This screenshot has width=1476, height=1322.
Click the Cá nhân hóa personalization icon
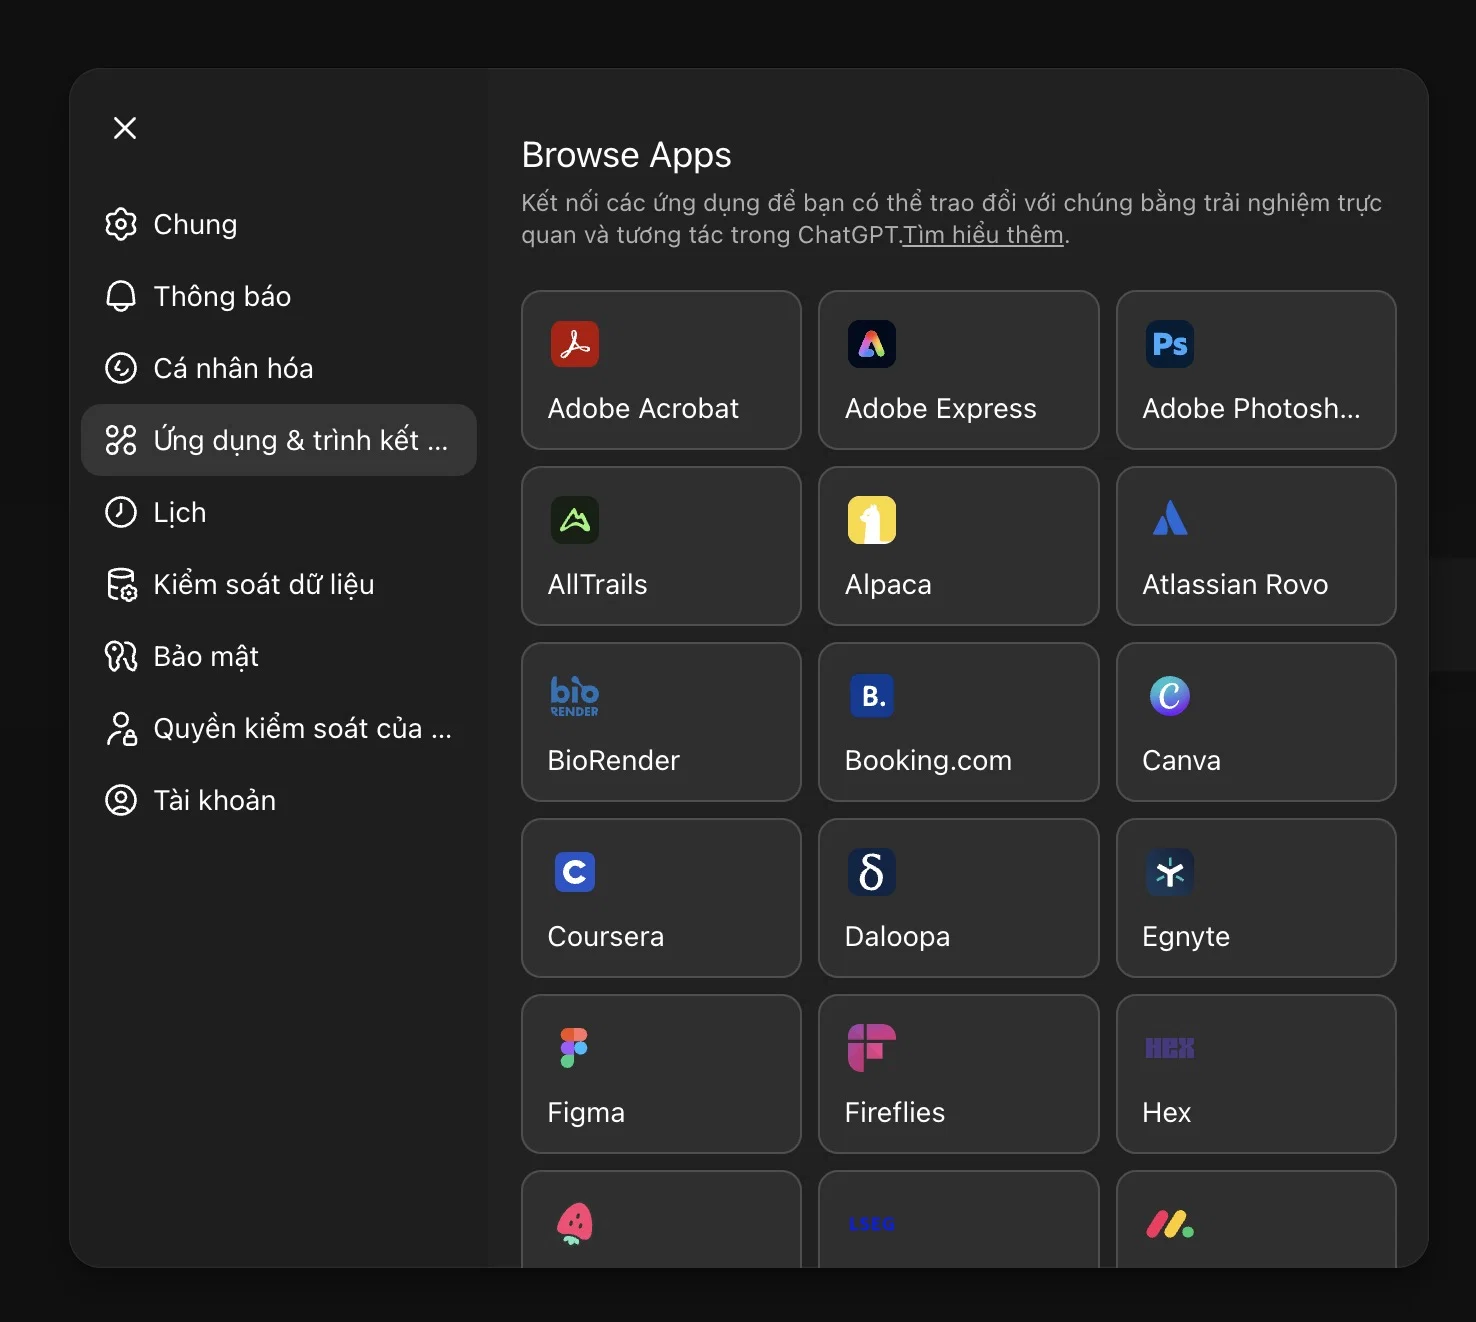click(x=121, y=368)
